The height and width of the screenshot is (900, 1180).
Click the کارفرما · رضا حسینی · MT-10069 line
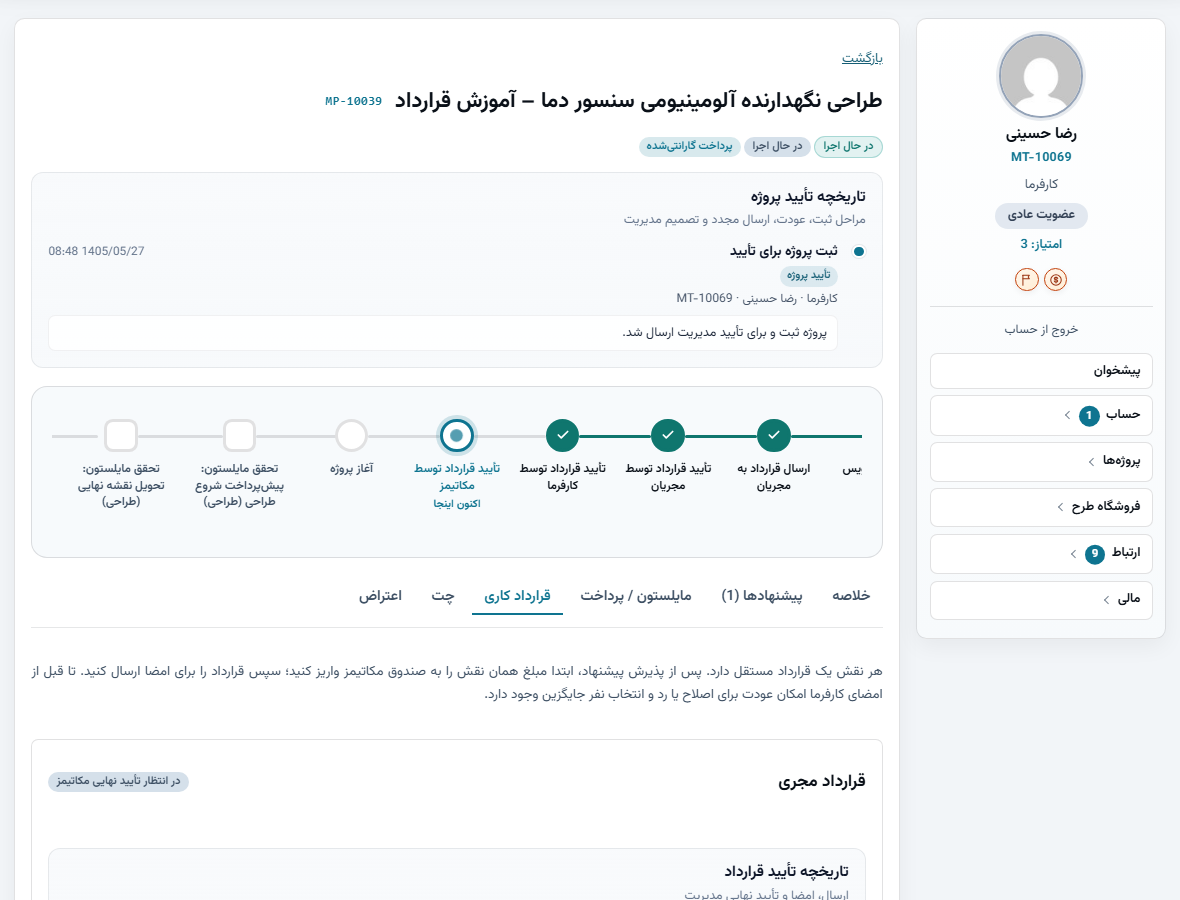756,298
